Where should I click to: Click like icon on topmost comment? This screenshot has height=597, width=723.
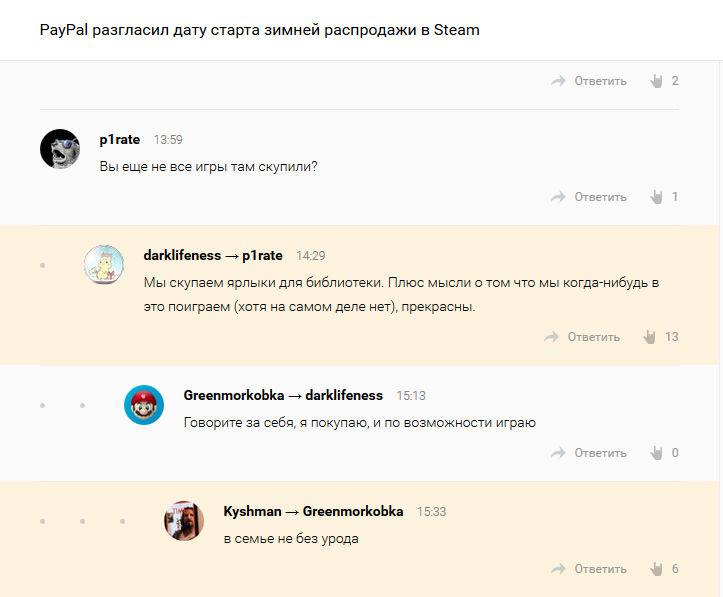coord(657,81)
